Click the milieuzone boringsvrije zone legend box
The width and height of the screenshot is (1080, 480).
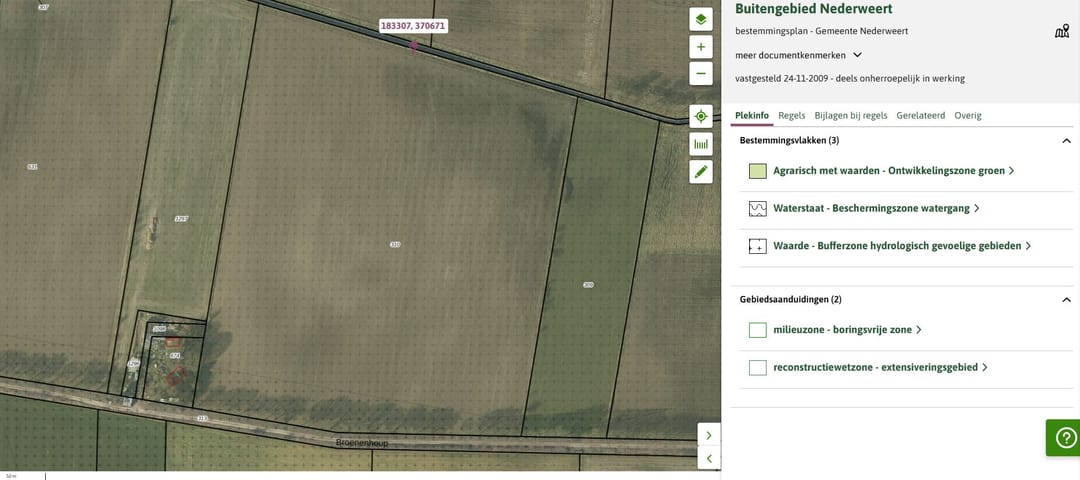tap(758, 330)
